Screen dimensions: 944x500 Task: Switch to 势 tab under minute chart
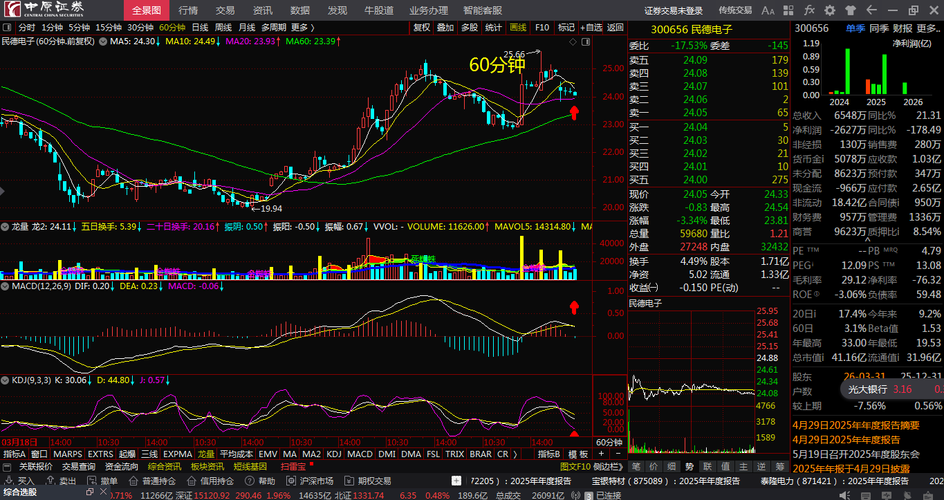tap(689, 466)
